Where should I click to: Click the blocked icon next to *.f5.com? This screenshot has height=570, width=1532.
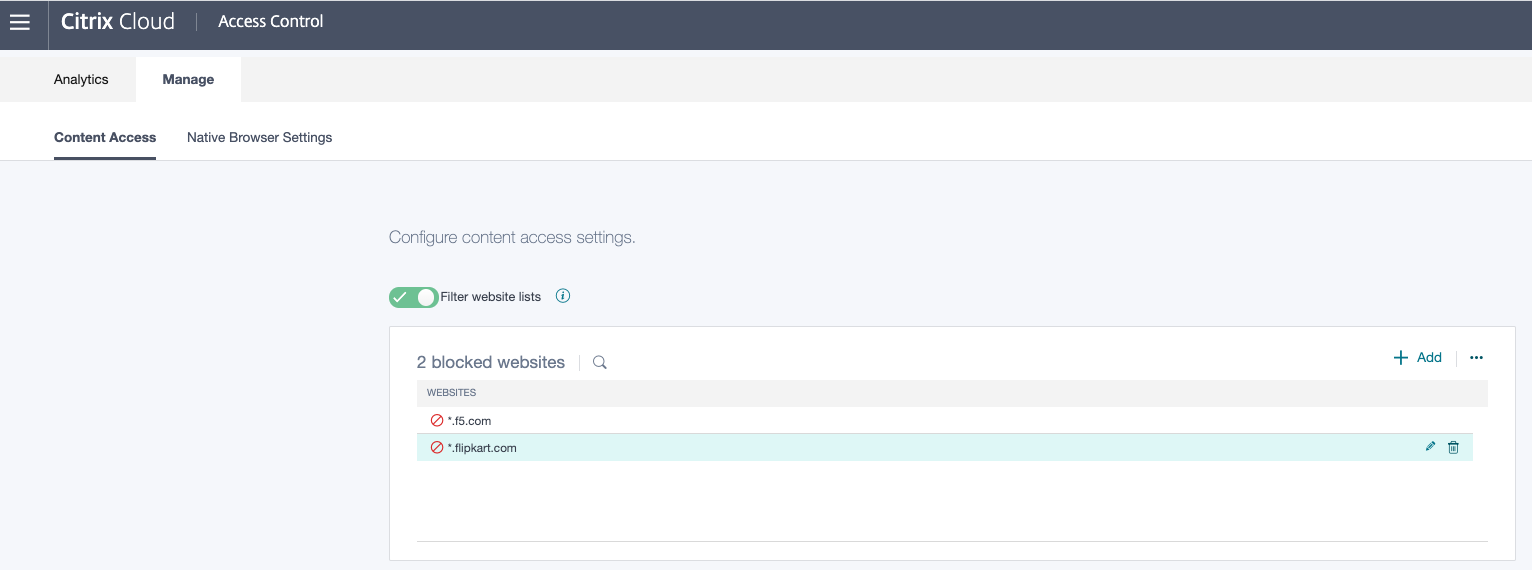pos(437,421)
